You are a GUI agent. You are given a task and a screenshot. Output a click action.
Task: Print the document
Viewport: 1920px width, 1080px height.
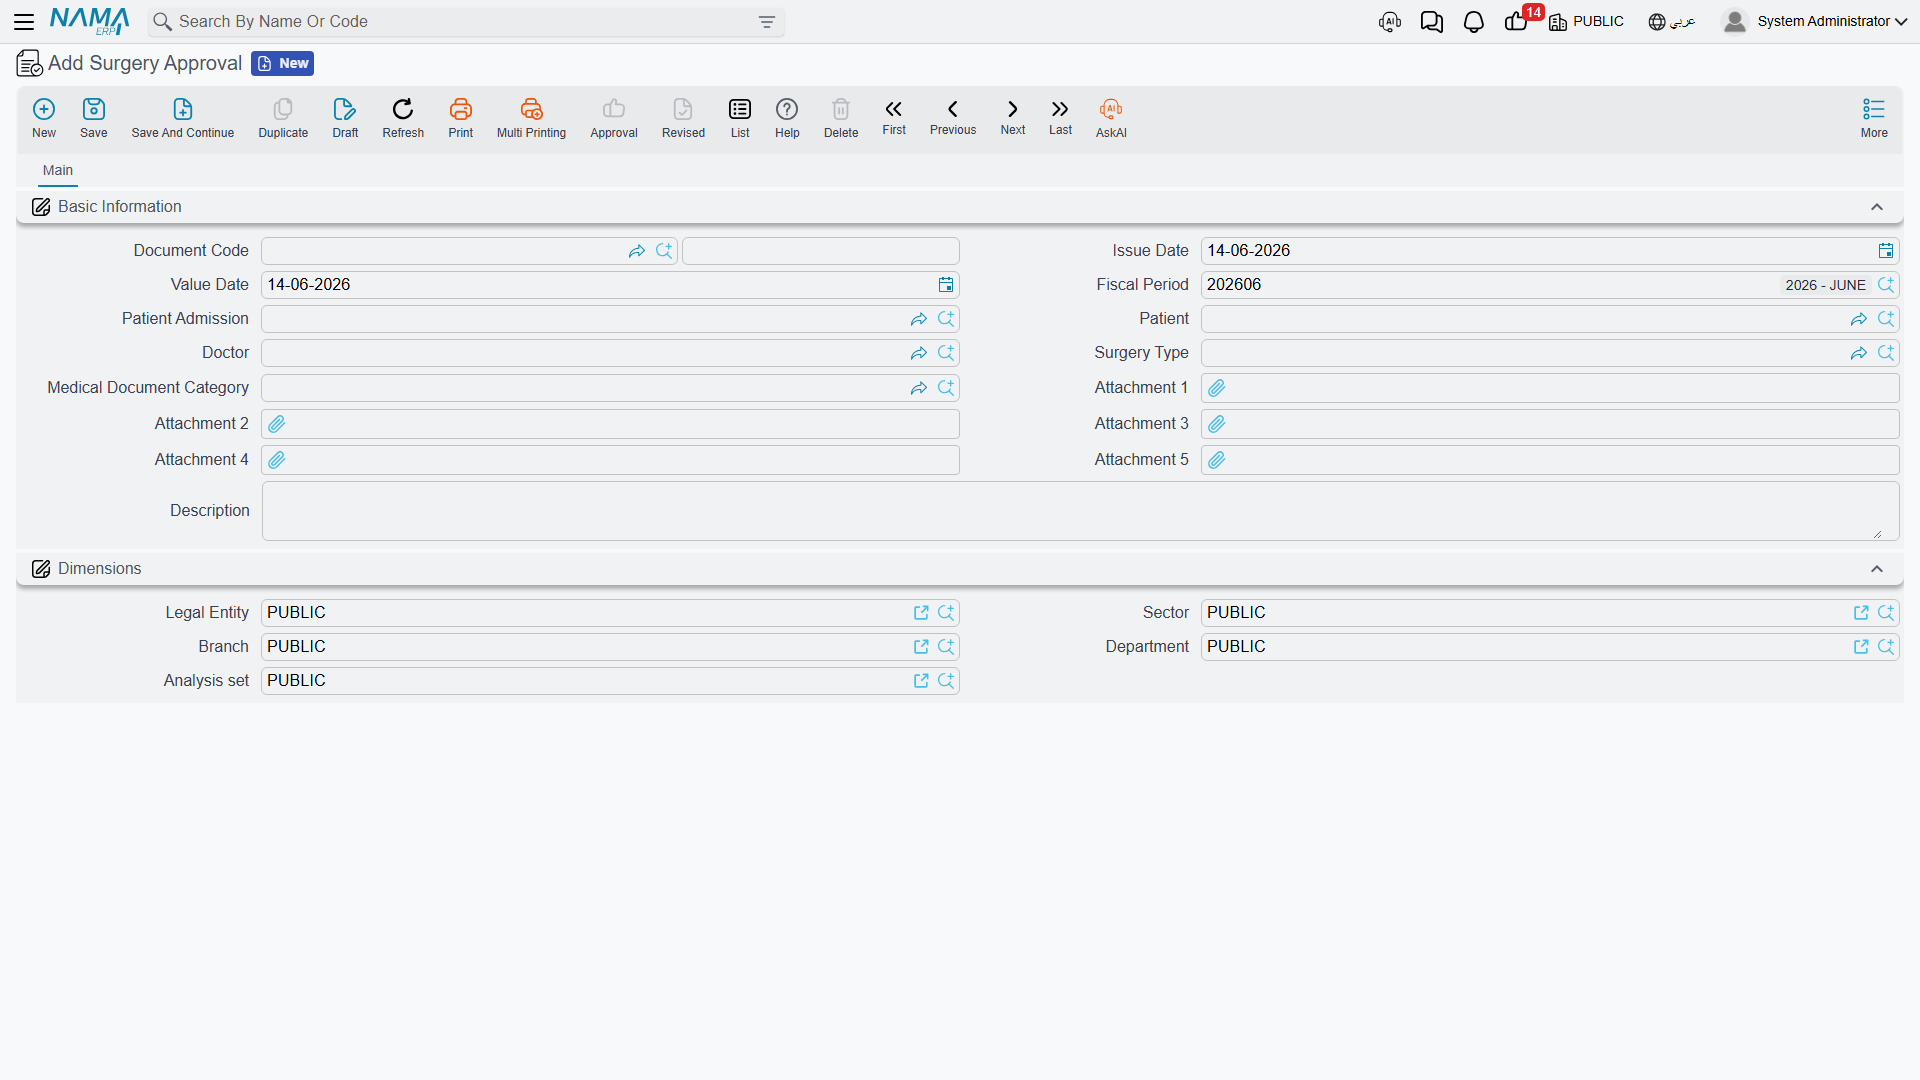pos(461,118)
